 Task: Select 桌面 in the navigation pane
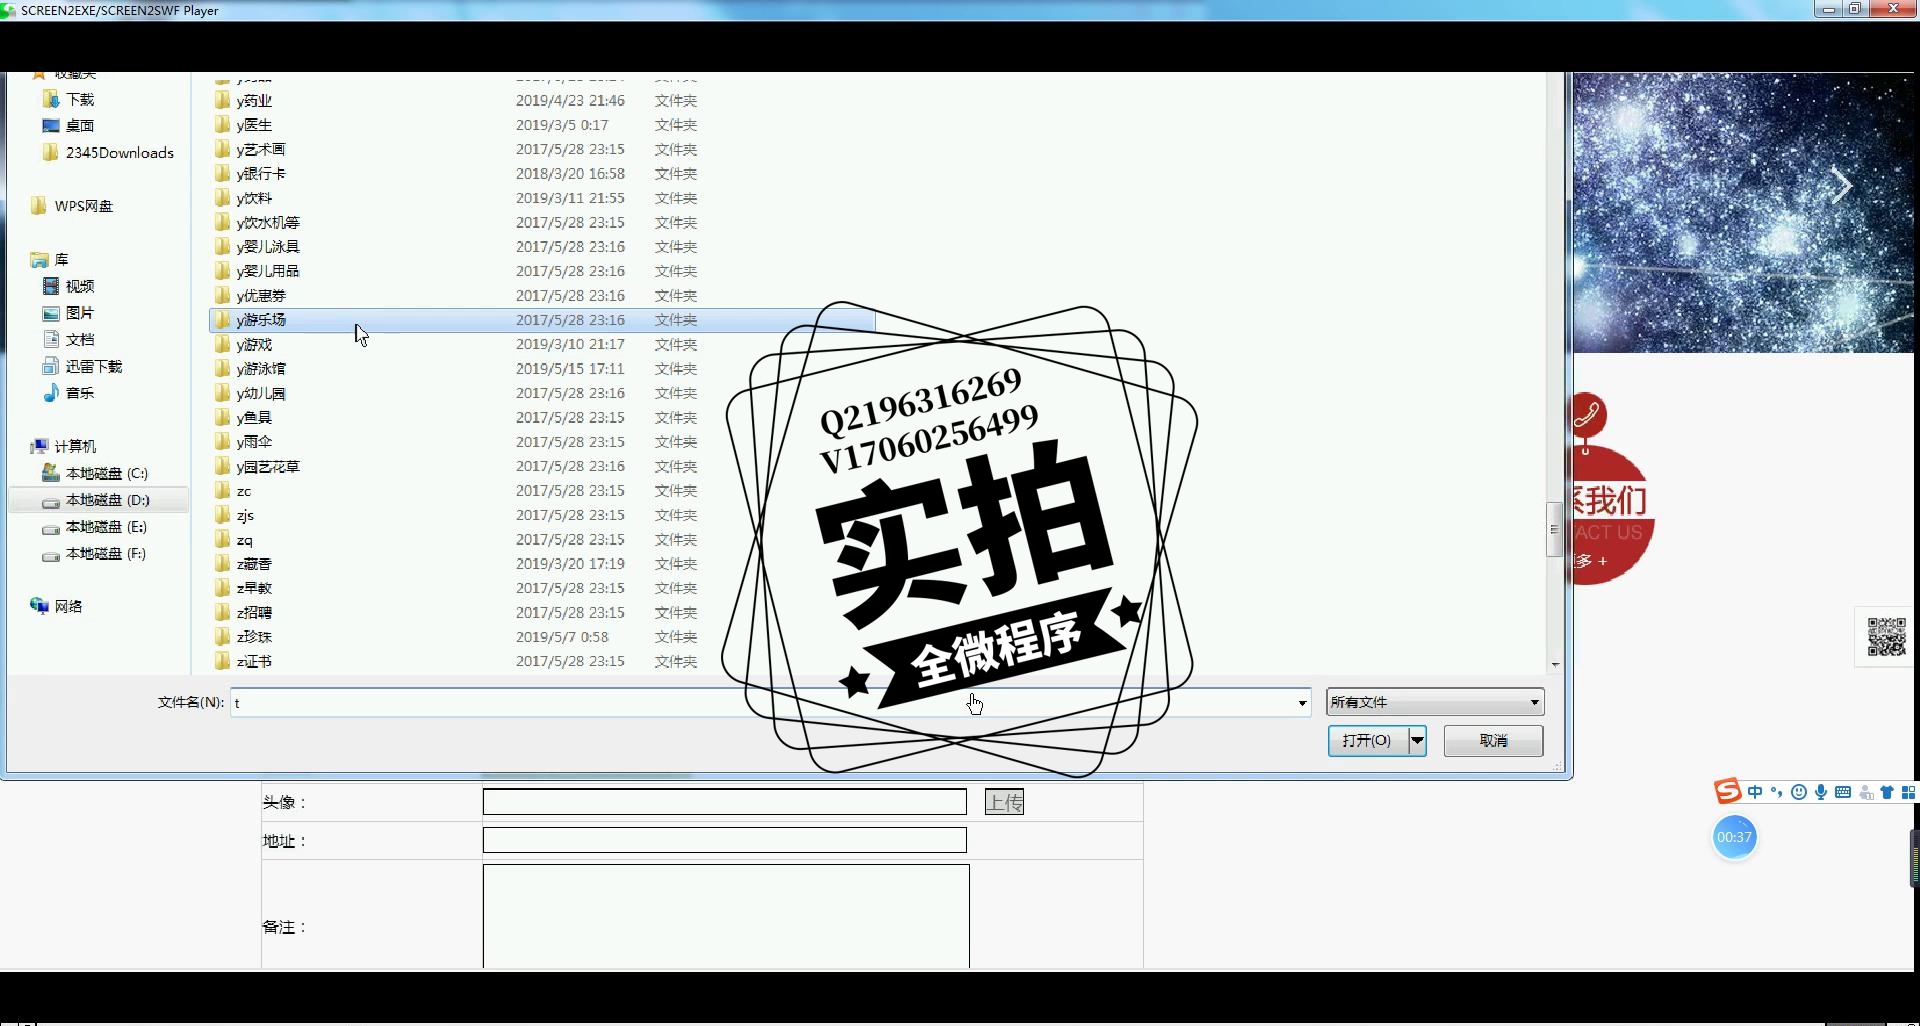(80, 125)
